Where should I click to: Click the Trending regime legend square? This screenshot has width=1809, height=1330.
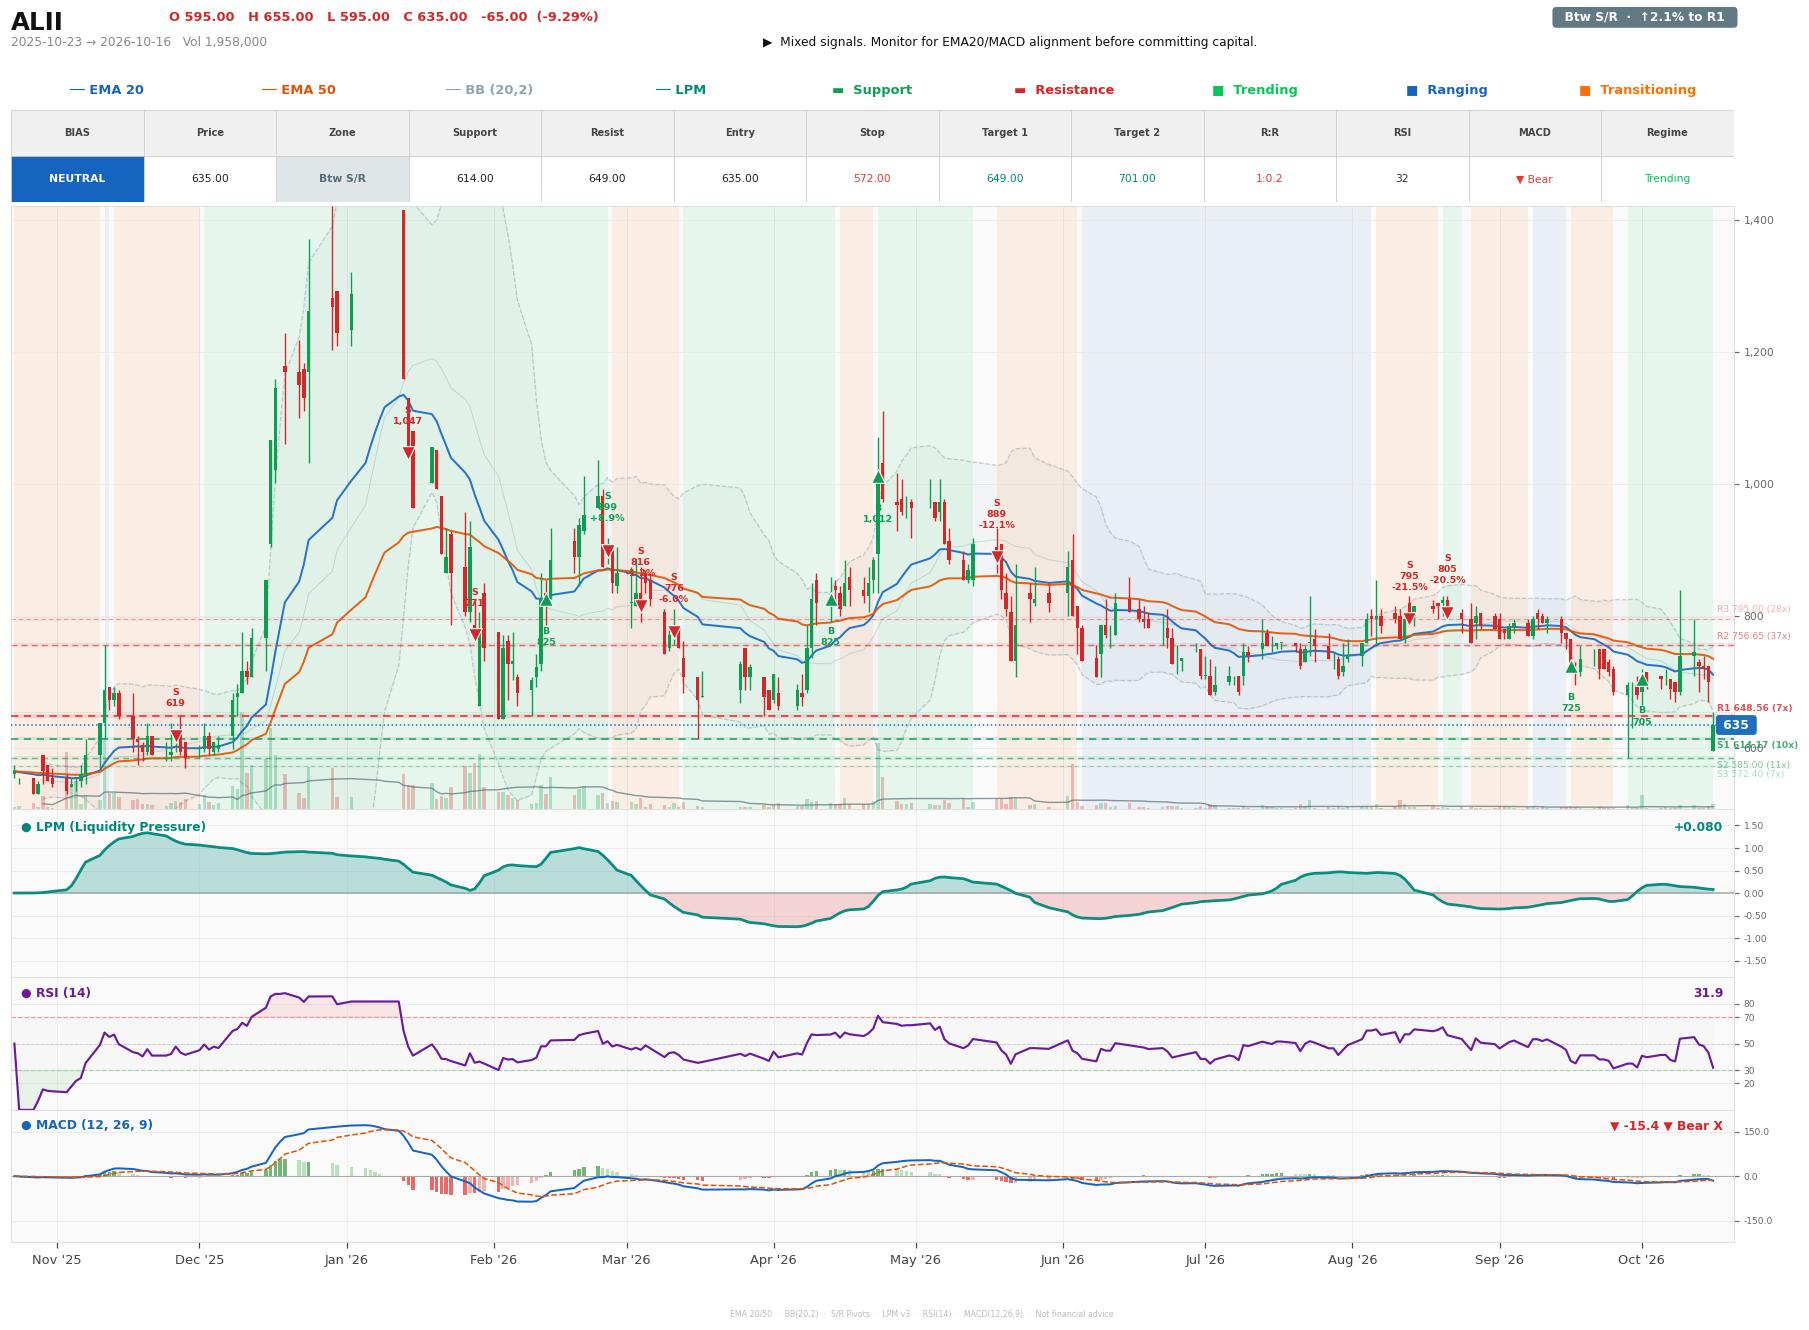point(1218,90)
